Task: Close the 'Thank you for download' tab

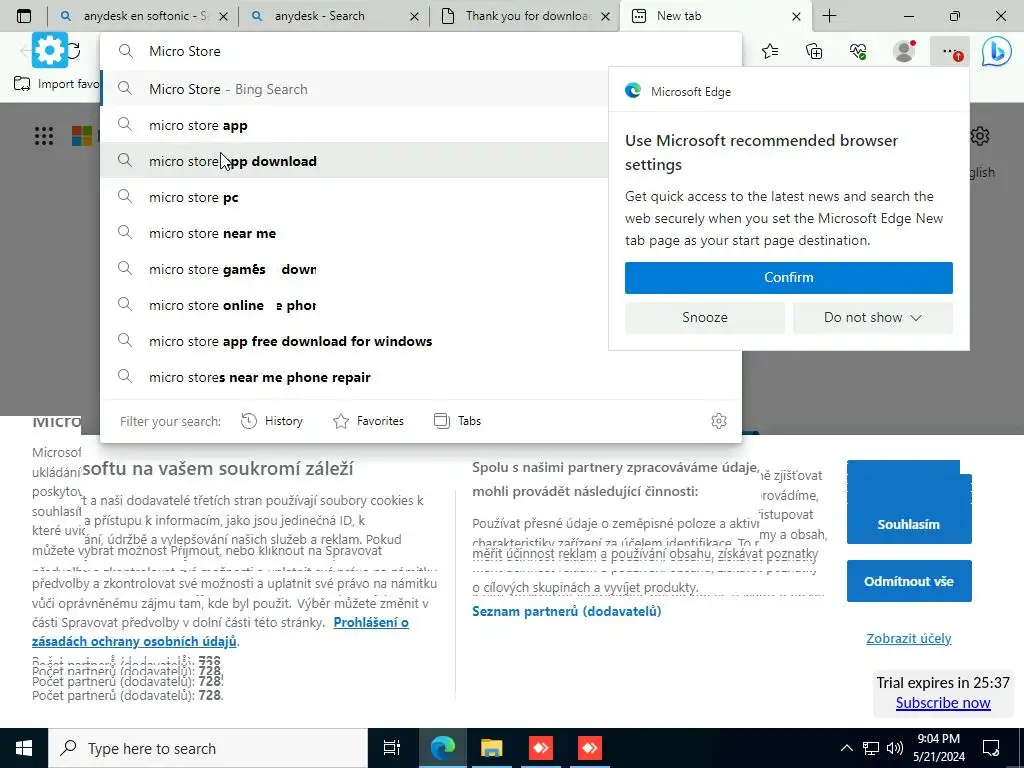Action: (605, 16)
